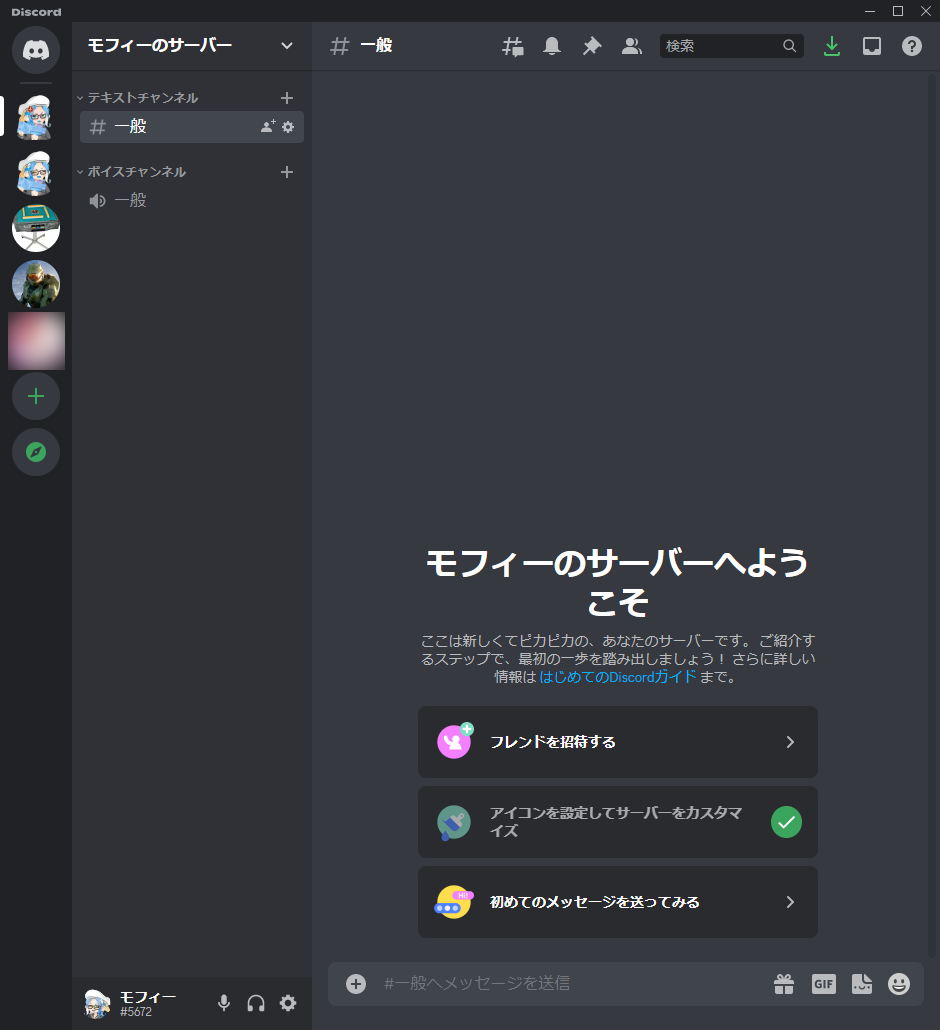The width and height of the screenshot is (940, 1030).
Task: Open Discord home direct messages icon
Action: point(35,50)
